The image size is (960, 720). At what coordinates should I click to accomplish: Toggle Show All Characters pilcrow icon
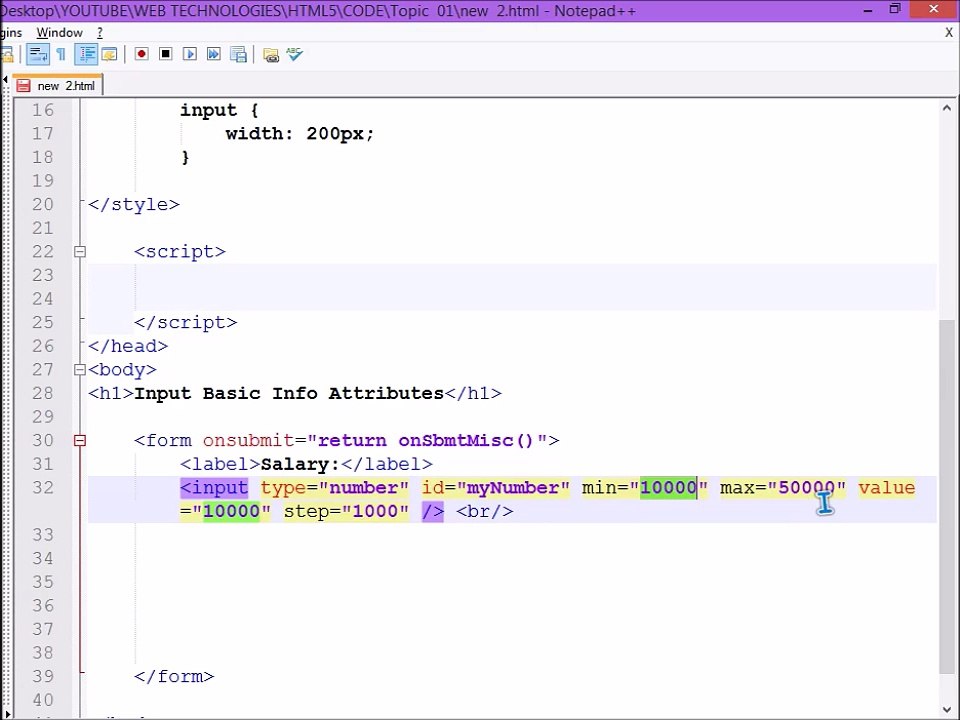tap(61, 54)
